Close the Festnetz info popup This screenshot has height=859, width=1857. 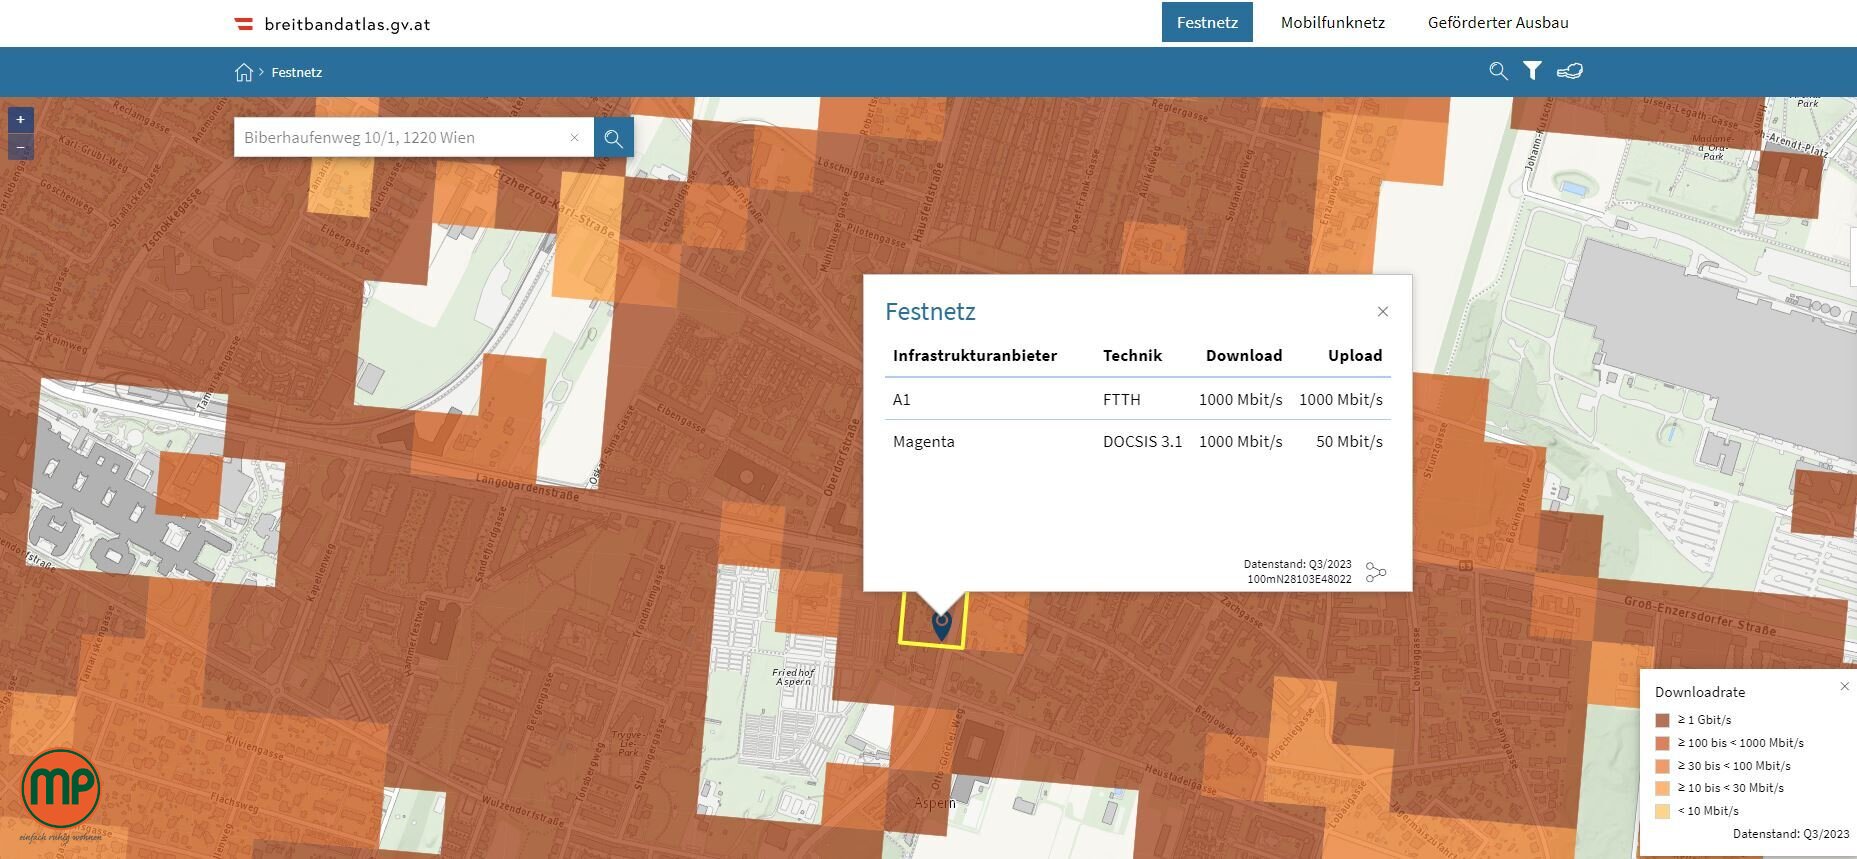(x=1382, y=312)
